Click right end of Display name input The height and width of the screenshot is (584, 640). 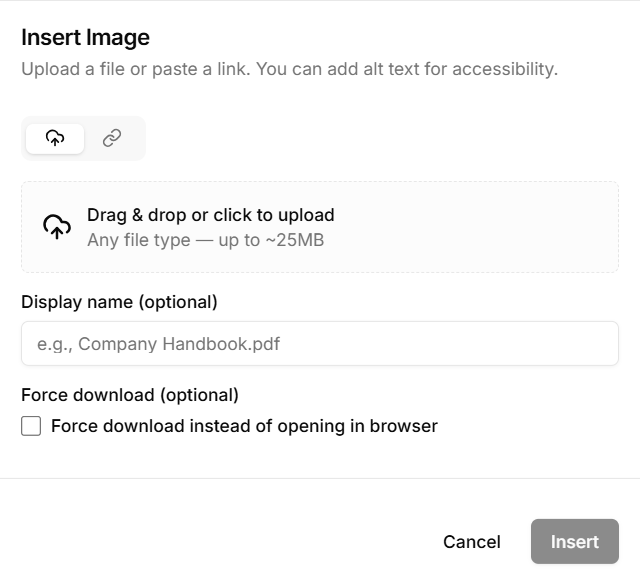tap(590, 343)
